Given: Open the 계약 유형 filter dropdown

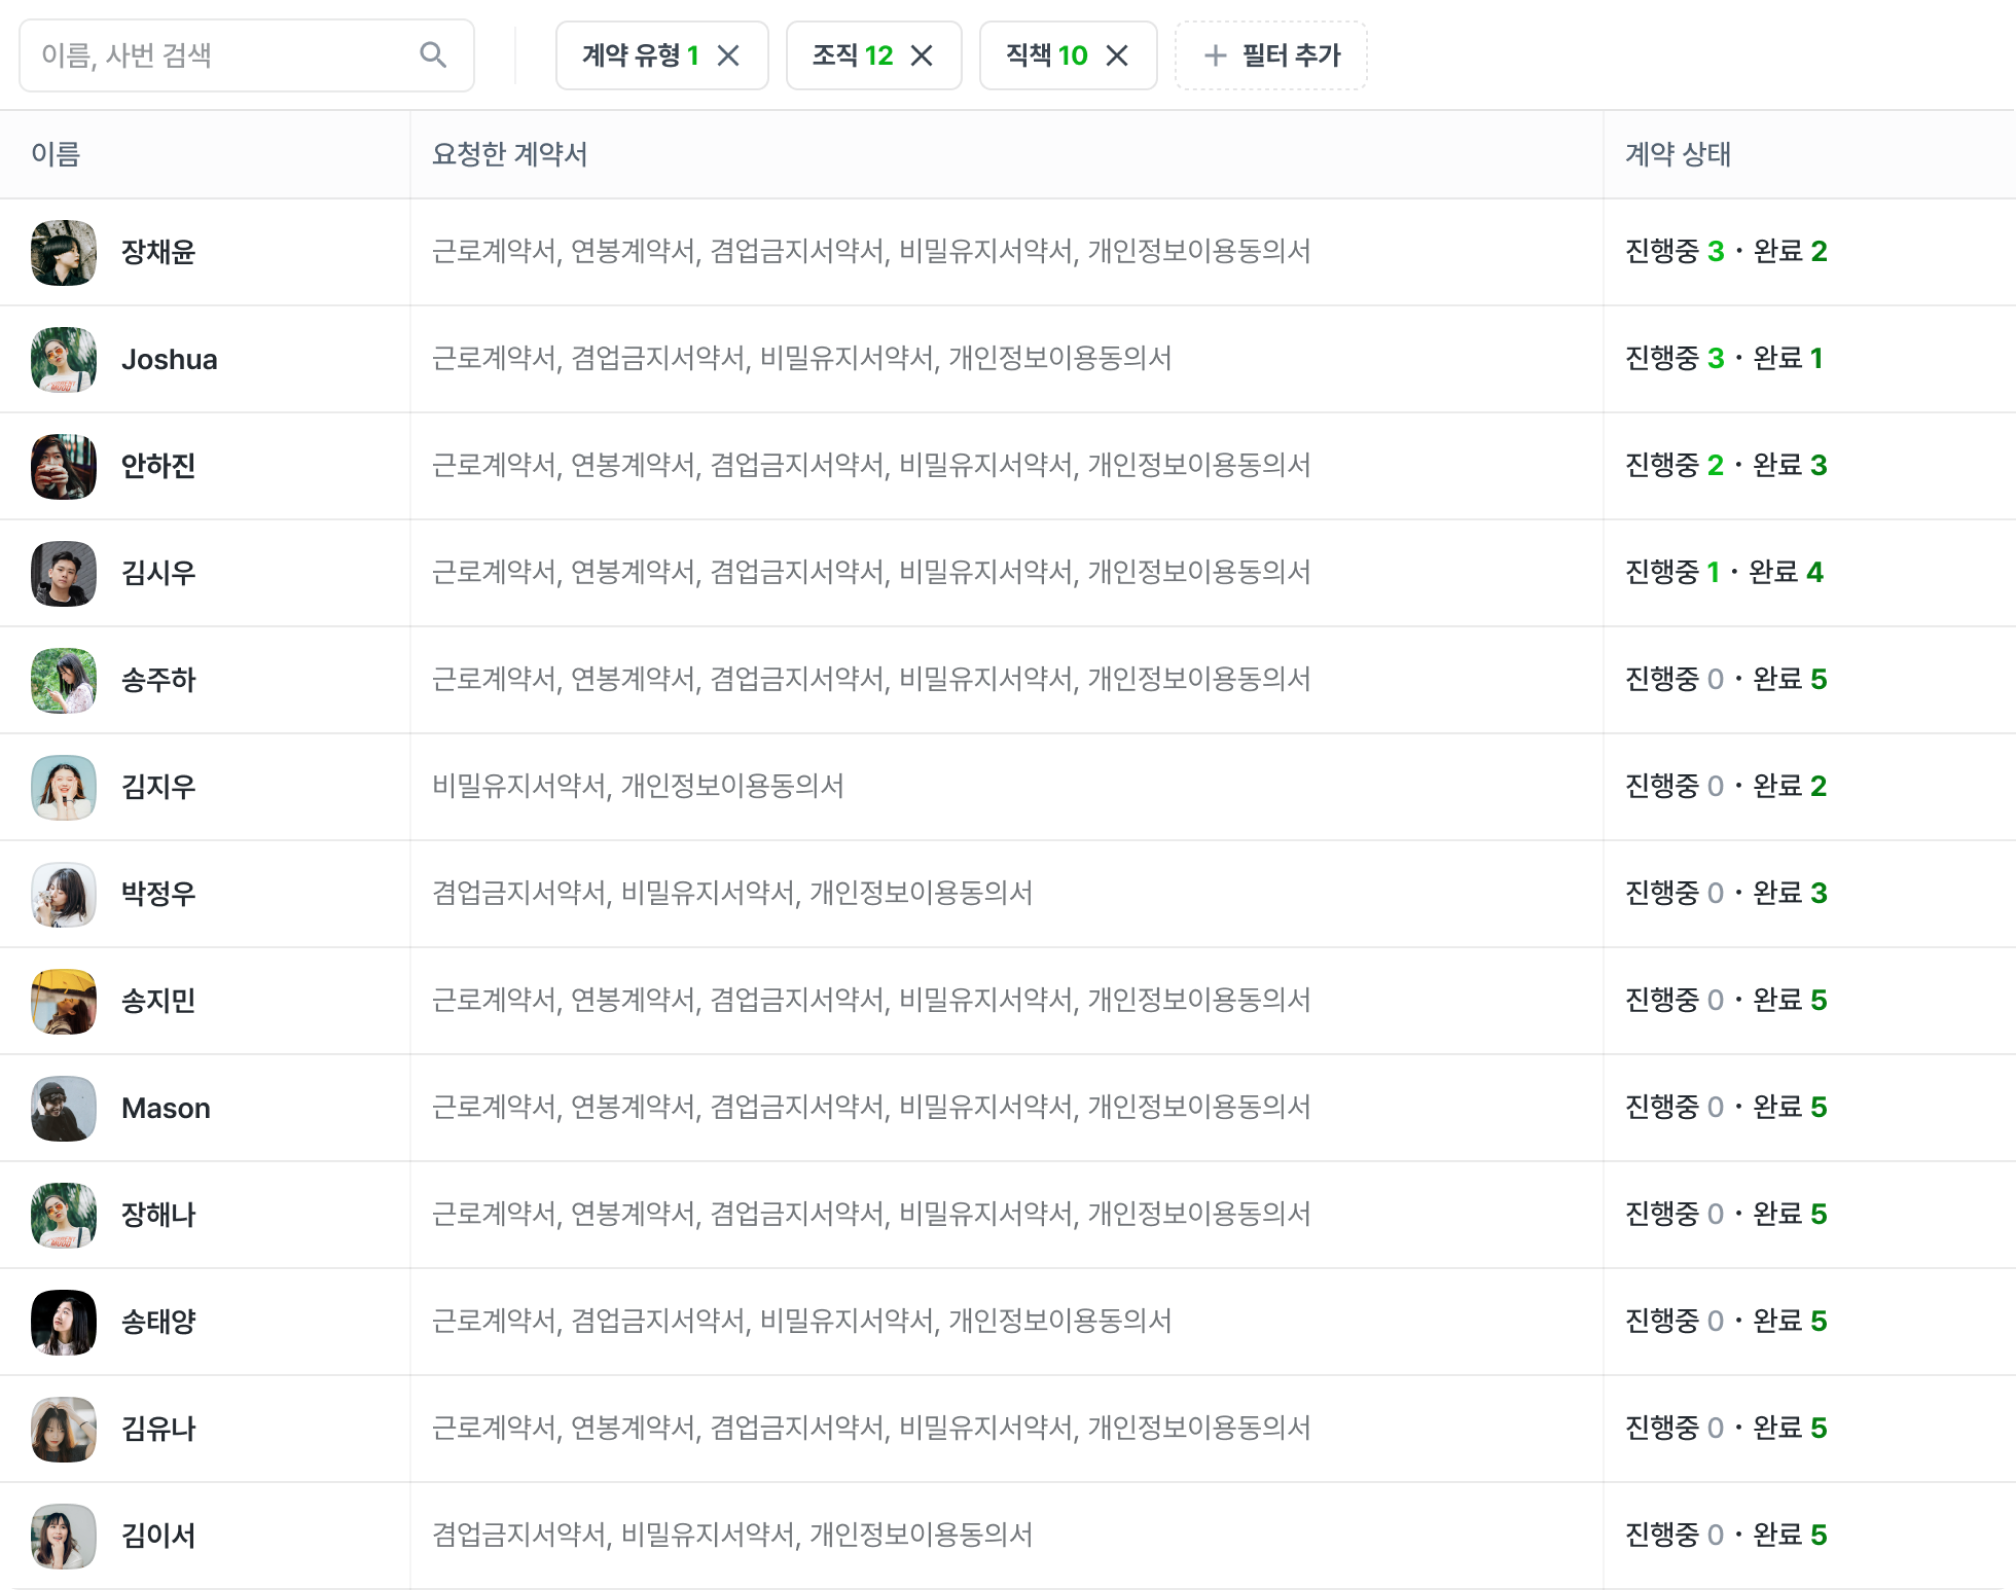Looking at the screenshot, I should (x=638, y=56).
